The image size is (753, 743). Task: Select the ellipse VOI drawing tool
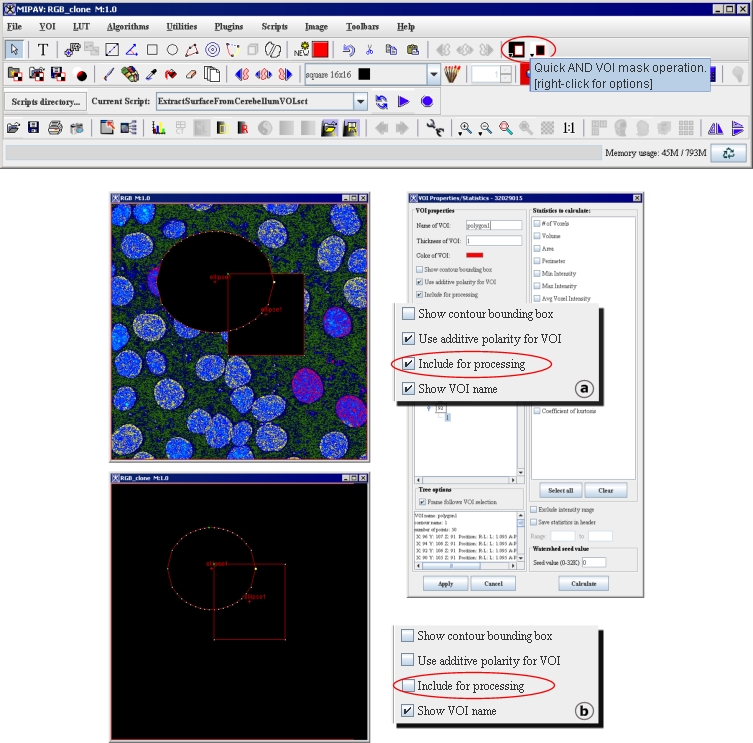(x=172, y=49)
